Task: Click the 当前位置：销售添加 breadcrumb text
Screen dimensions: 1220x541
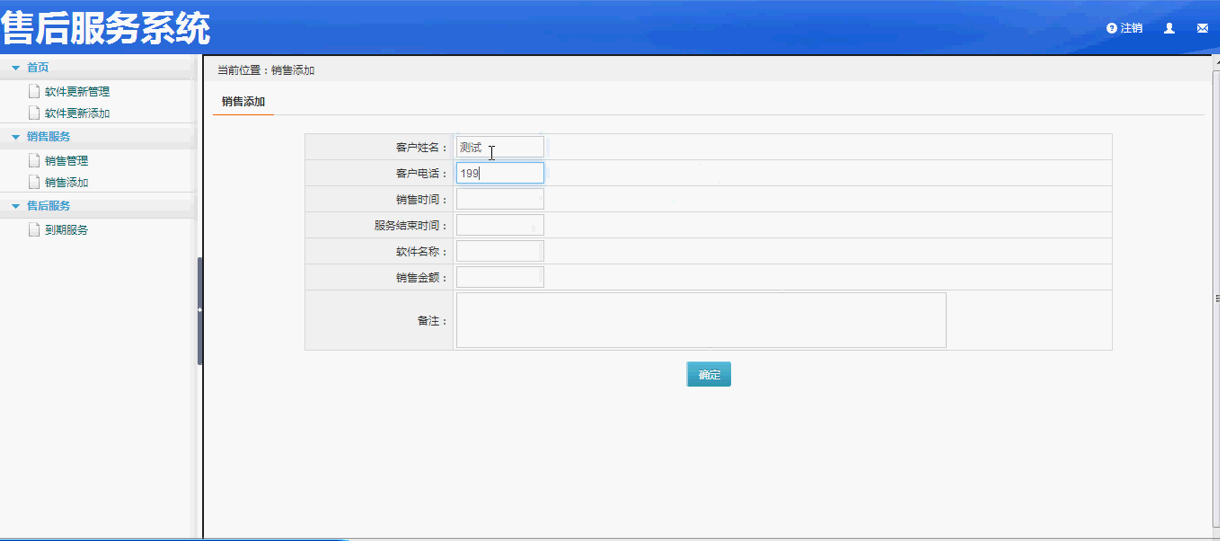Action: [x=266, y=70]
